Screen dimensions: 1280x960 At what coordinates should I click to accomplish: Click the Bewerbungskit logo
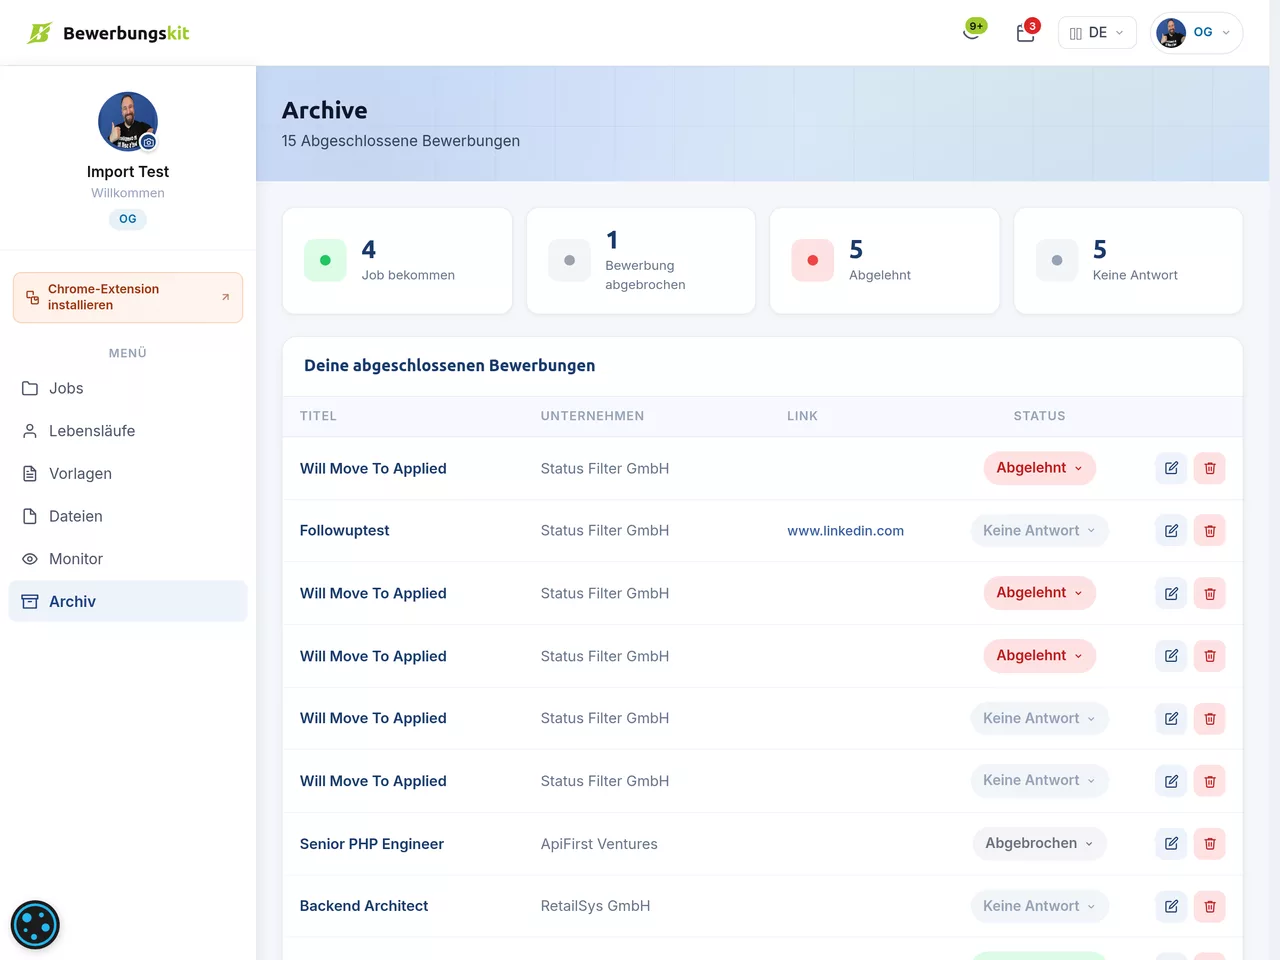(108, 33)
